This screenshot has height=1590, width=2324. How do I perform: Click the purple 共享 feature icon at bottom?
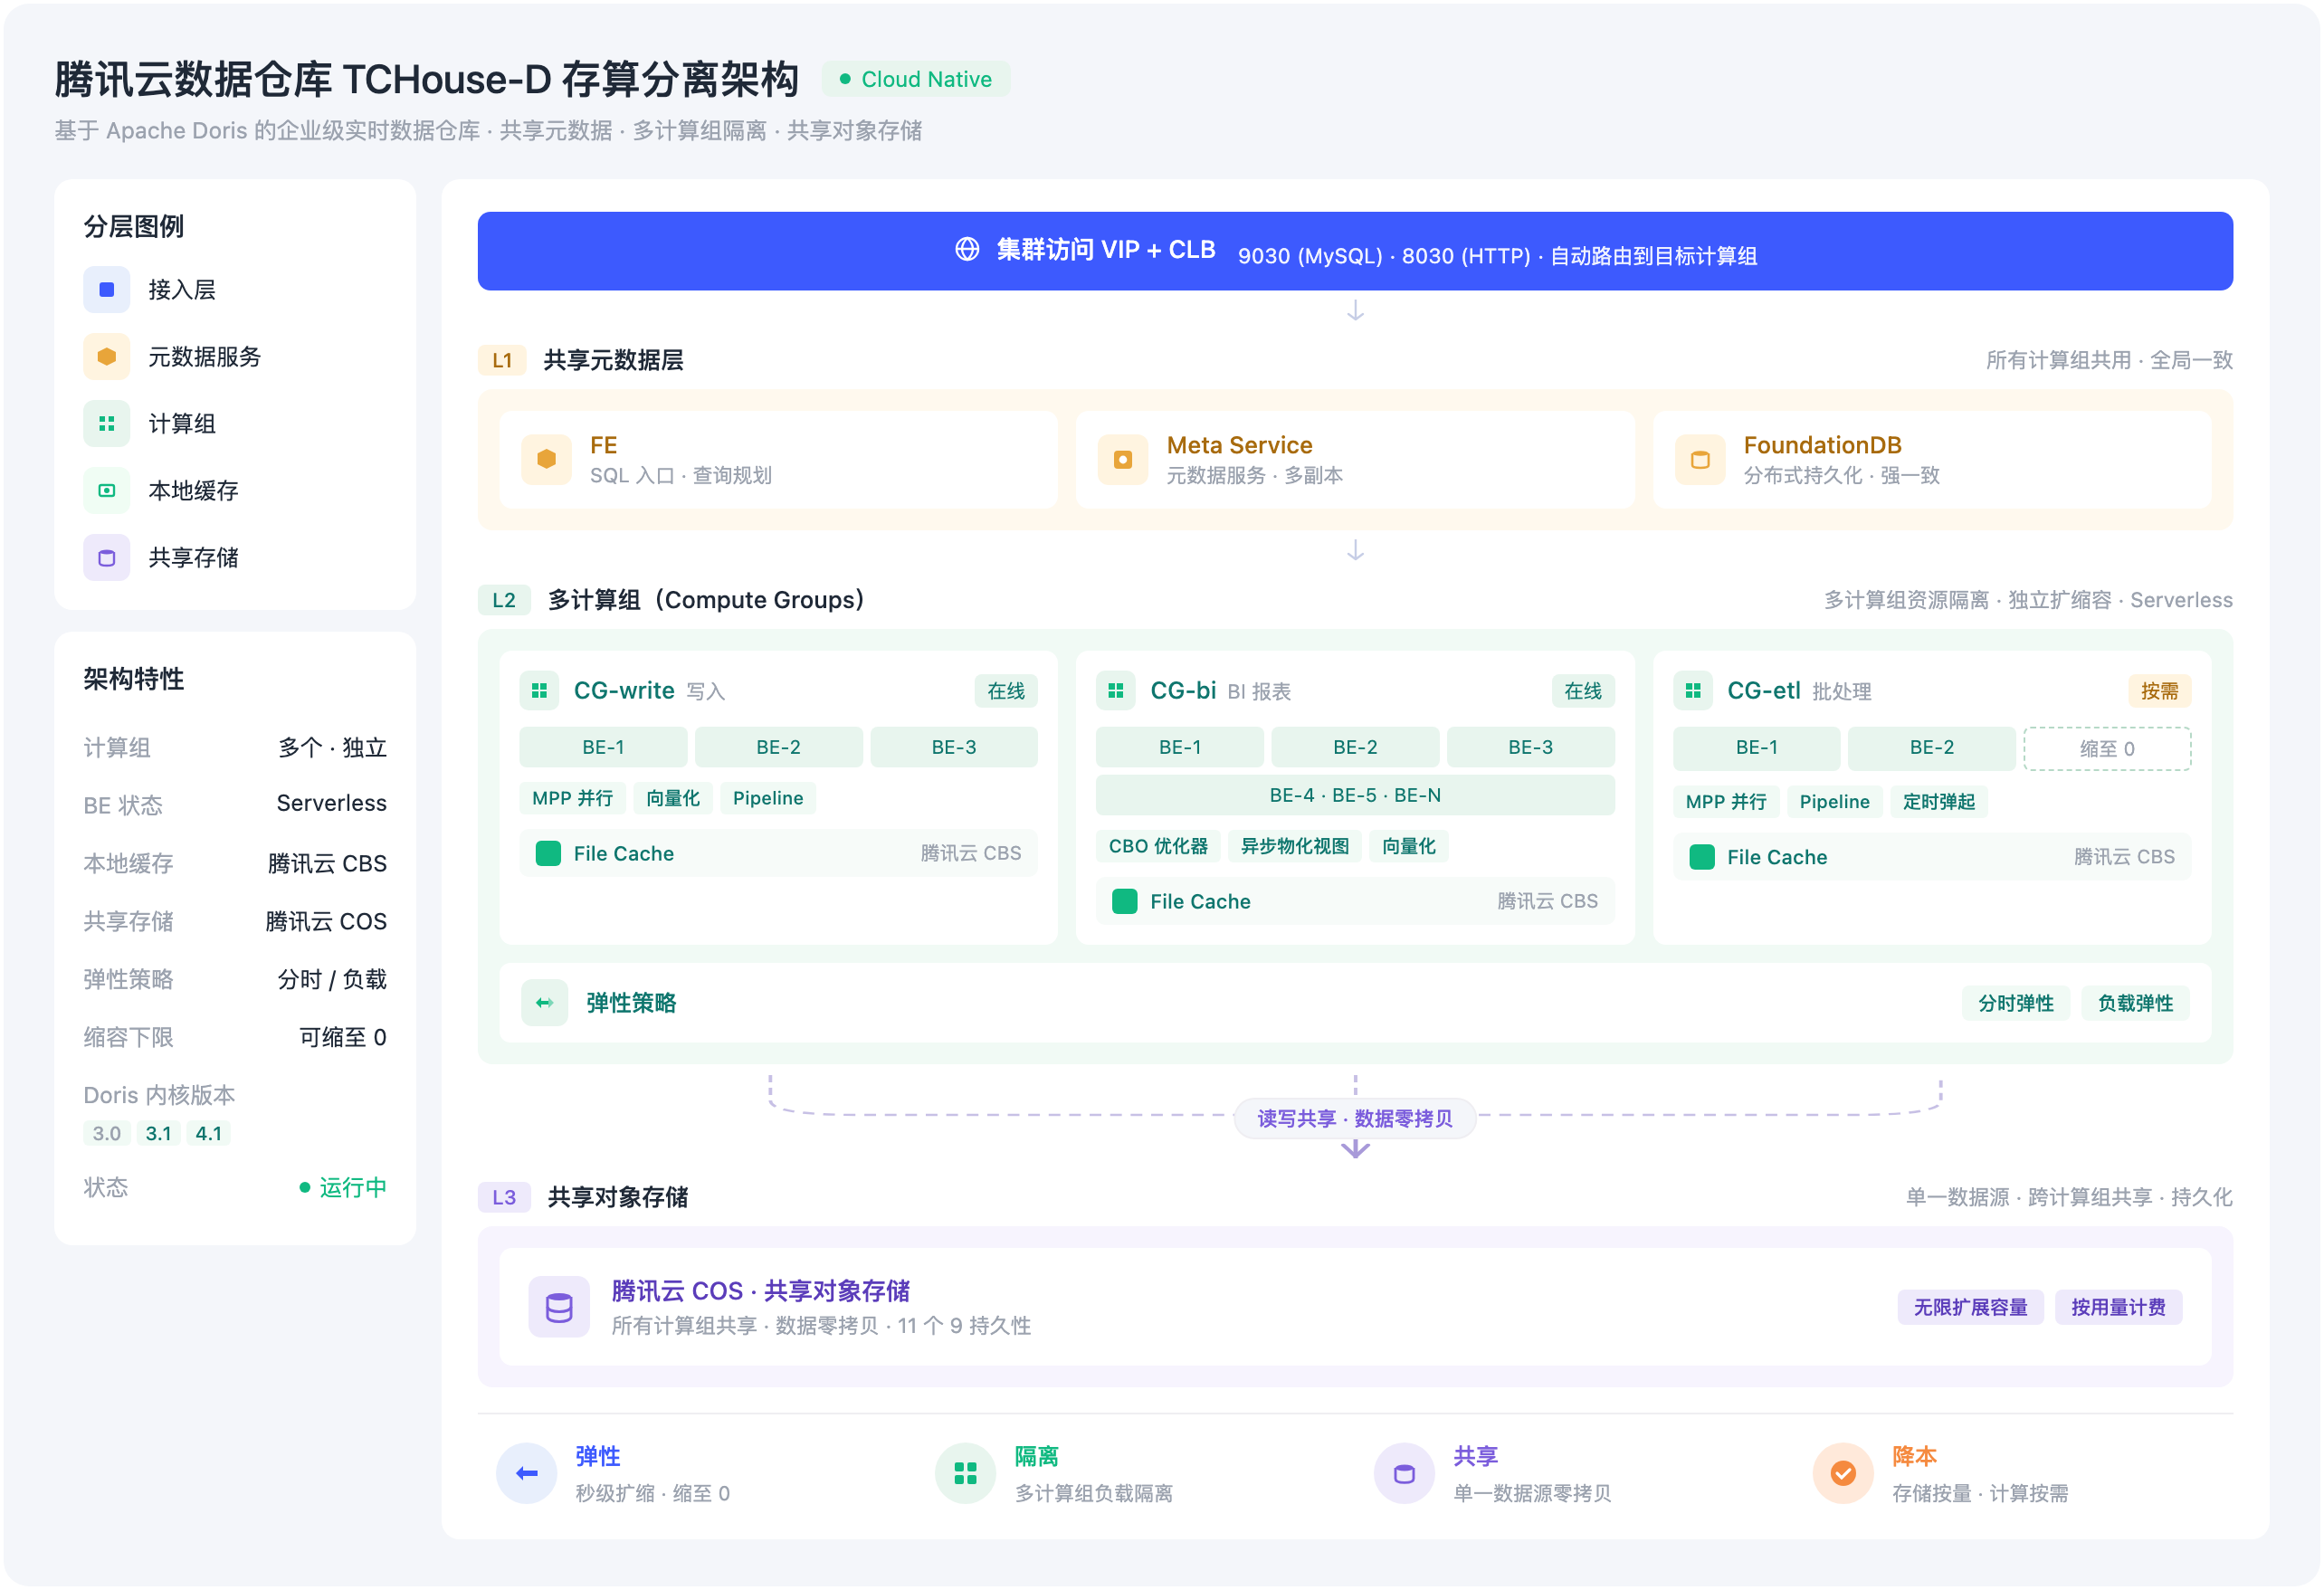pyautogui.click(x=1405, y=1474)
